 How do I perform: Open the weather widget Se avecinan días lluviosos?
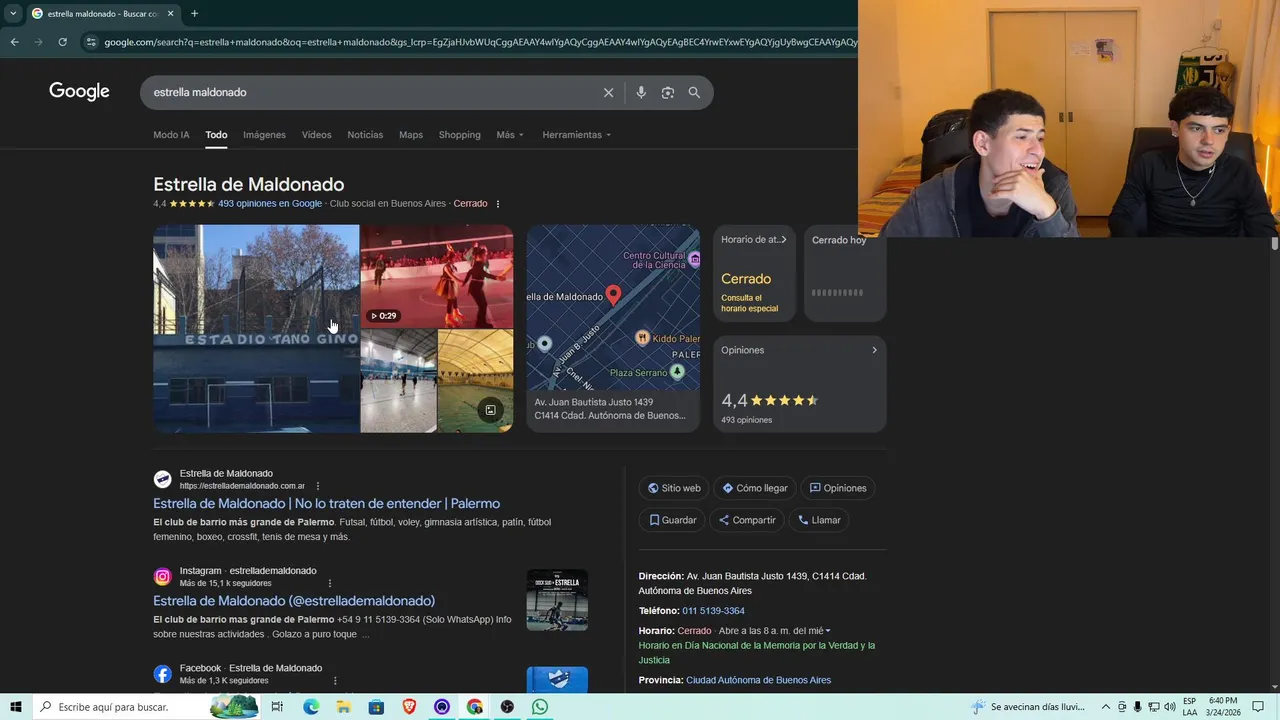pos(1028,707)
